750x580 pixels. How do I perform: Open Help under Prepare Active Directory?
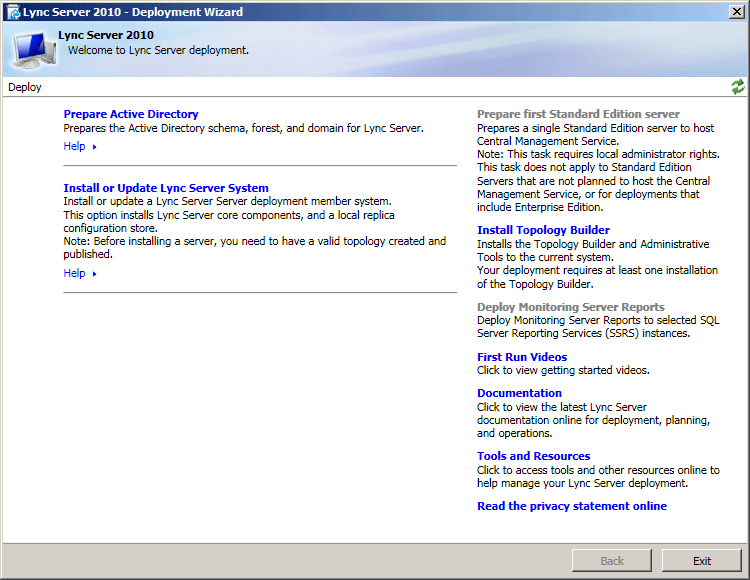click(x=74, y=146)
